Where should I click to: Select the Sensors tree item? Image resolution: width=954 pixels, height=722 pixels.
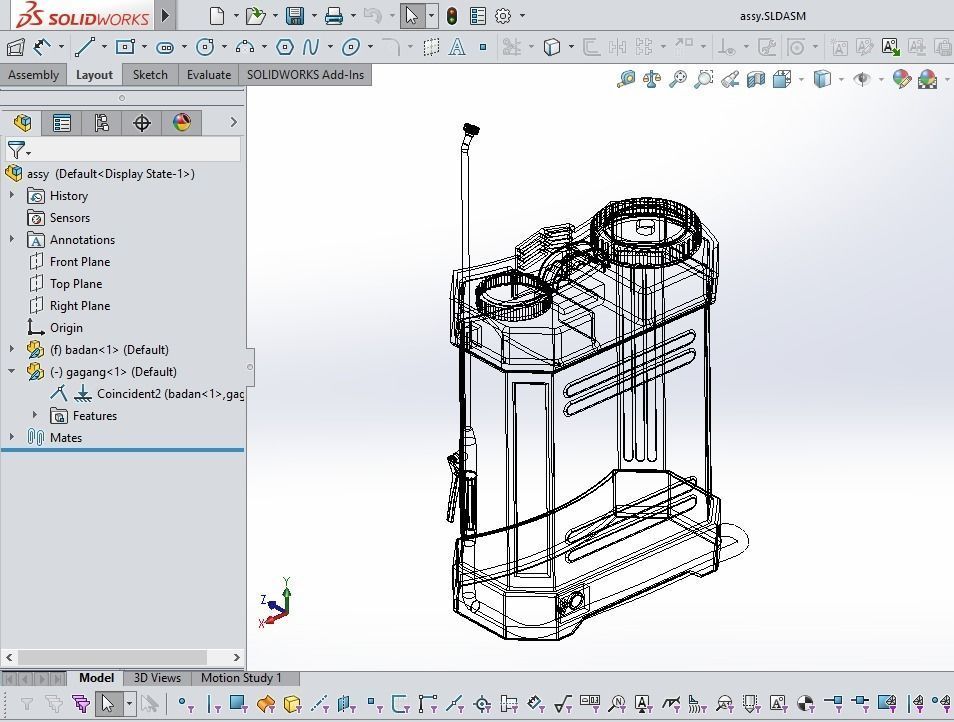point(70,218)
